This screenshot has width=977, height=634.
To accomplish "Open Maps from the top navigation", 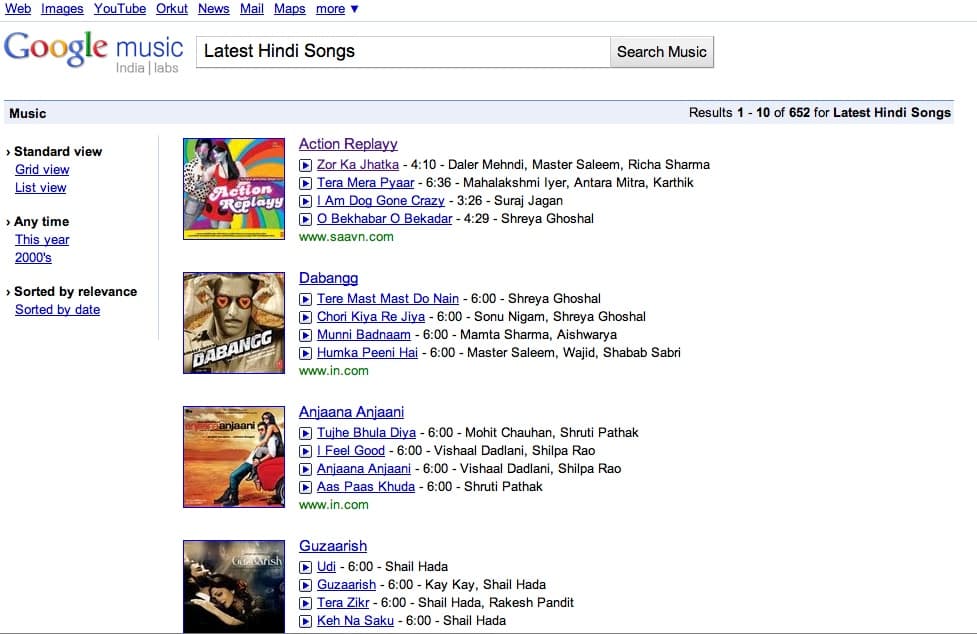I will [290, 9].
